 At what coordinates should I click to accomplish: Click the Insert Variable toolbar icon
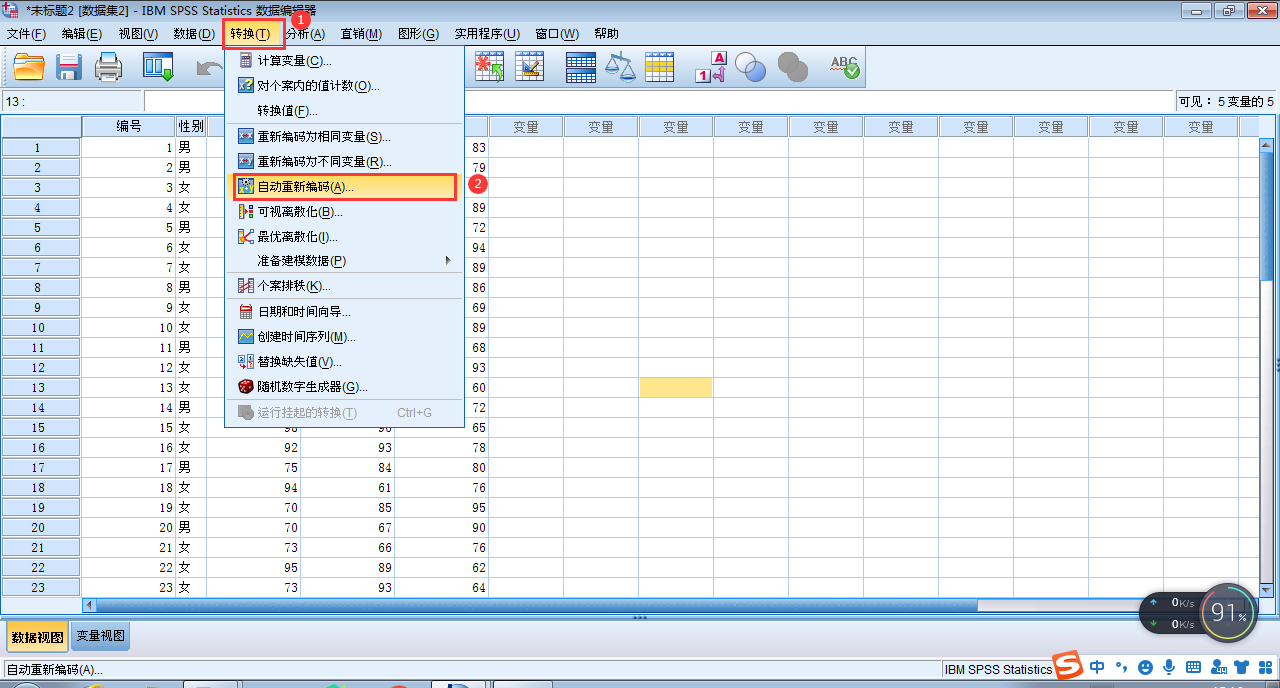(529, 67)
